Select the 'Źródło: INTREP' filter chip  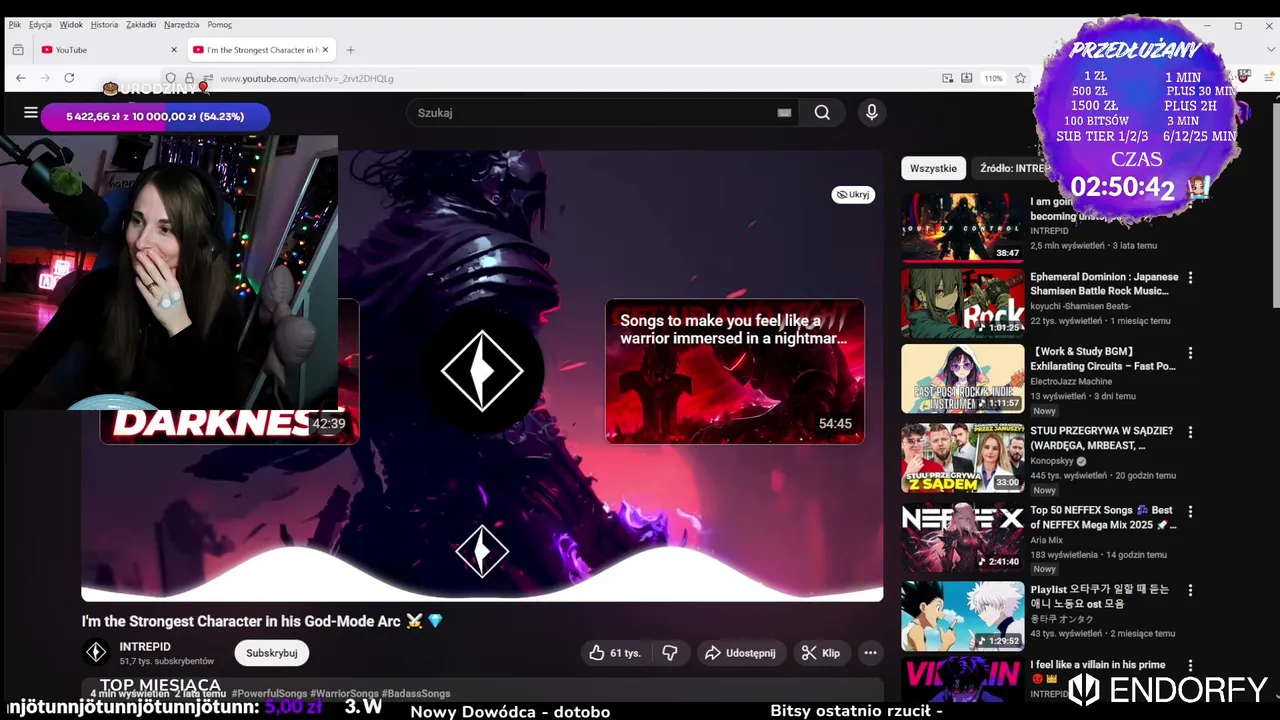1012,168
